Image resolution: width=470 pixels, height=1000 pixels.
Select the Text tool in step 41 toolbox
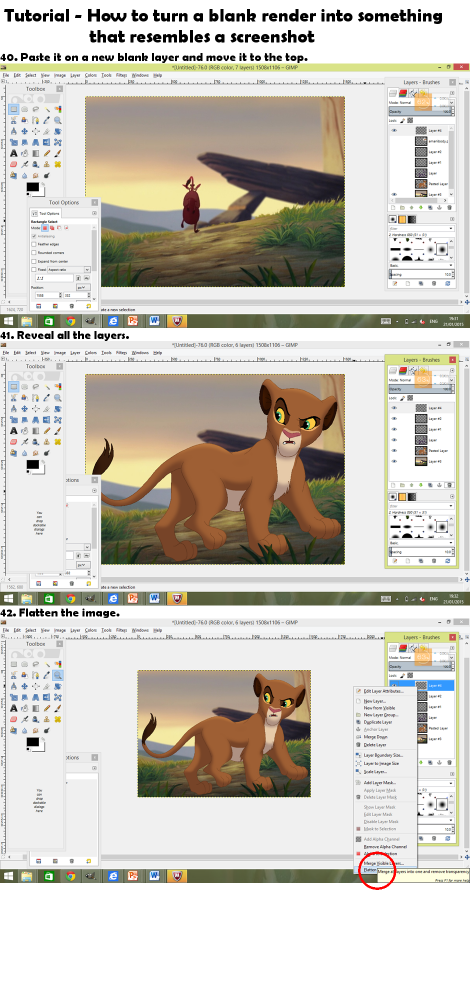point(13,430)
